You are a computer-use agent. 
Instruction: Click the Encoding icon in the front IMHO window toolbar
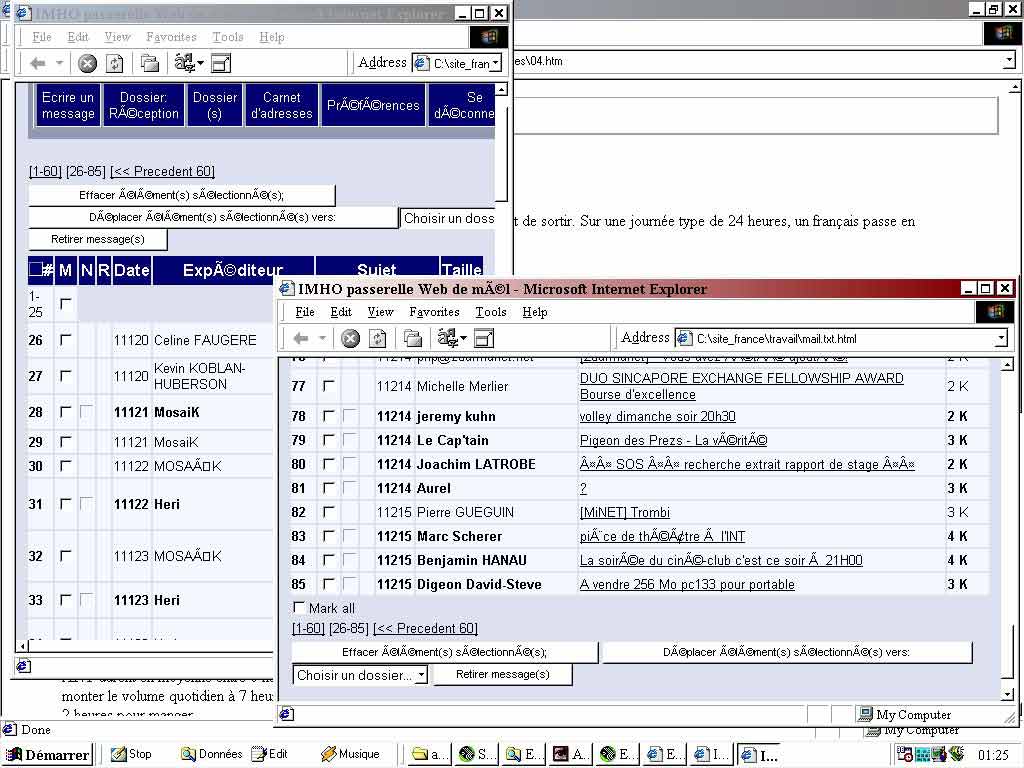(x=448, y=338)
